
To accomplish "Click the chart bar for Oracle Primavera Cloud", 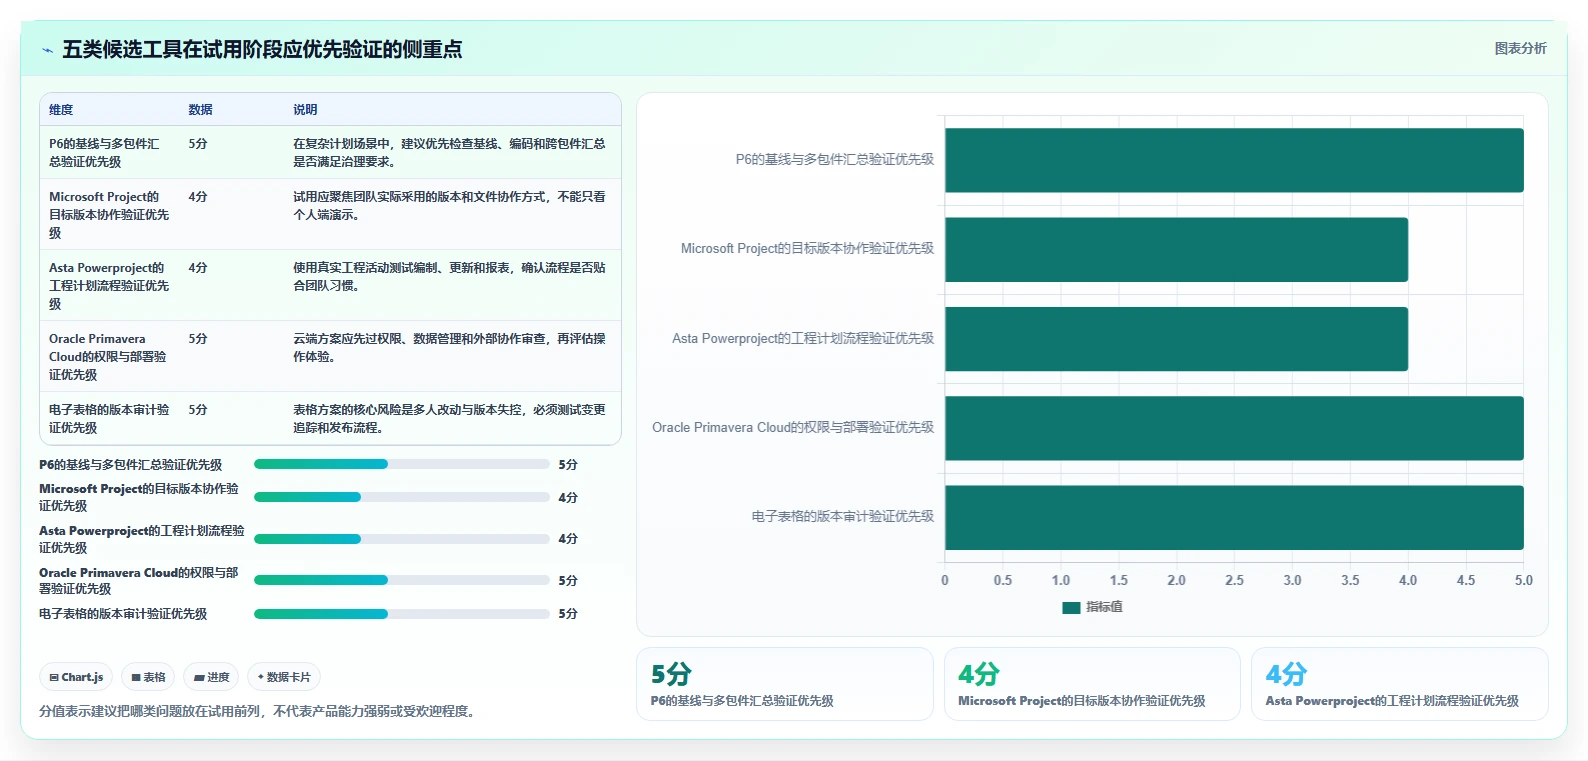I will (x=1234, y=428).
